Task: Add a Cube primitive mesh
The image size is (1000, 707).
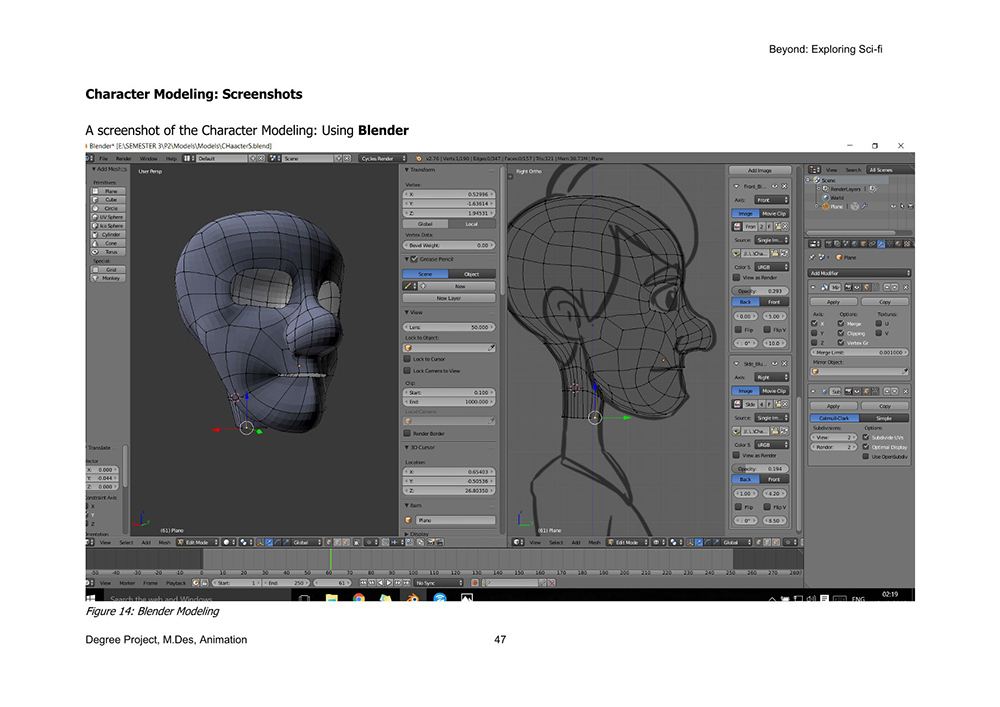Action: tap(108, 200)
